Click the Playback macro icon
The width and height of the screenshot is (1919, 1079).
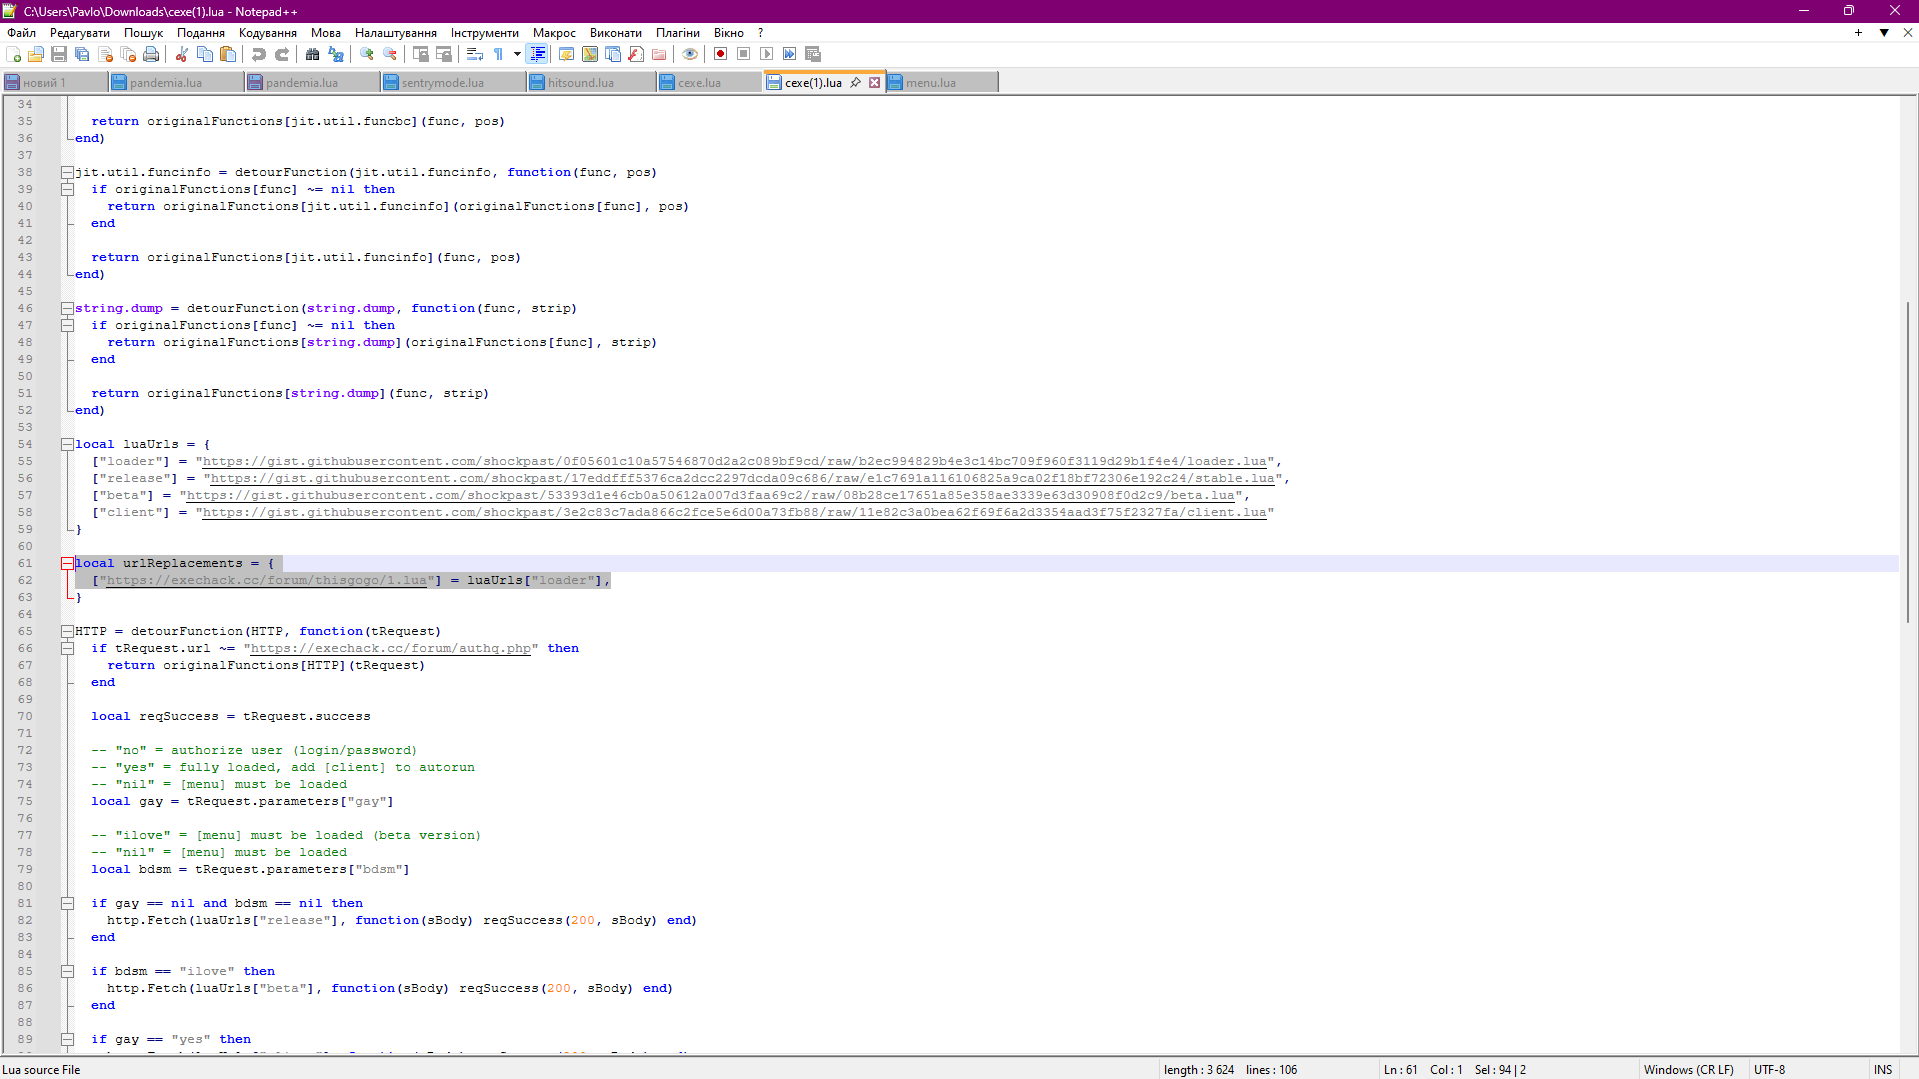coord(766,54)
